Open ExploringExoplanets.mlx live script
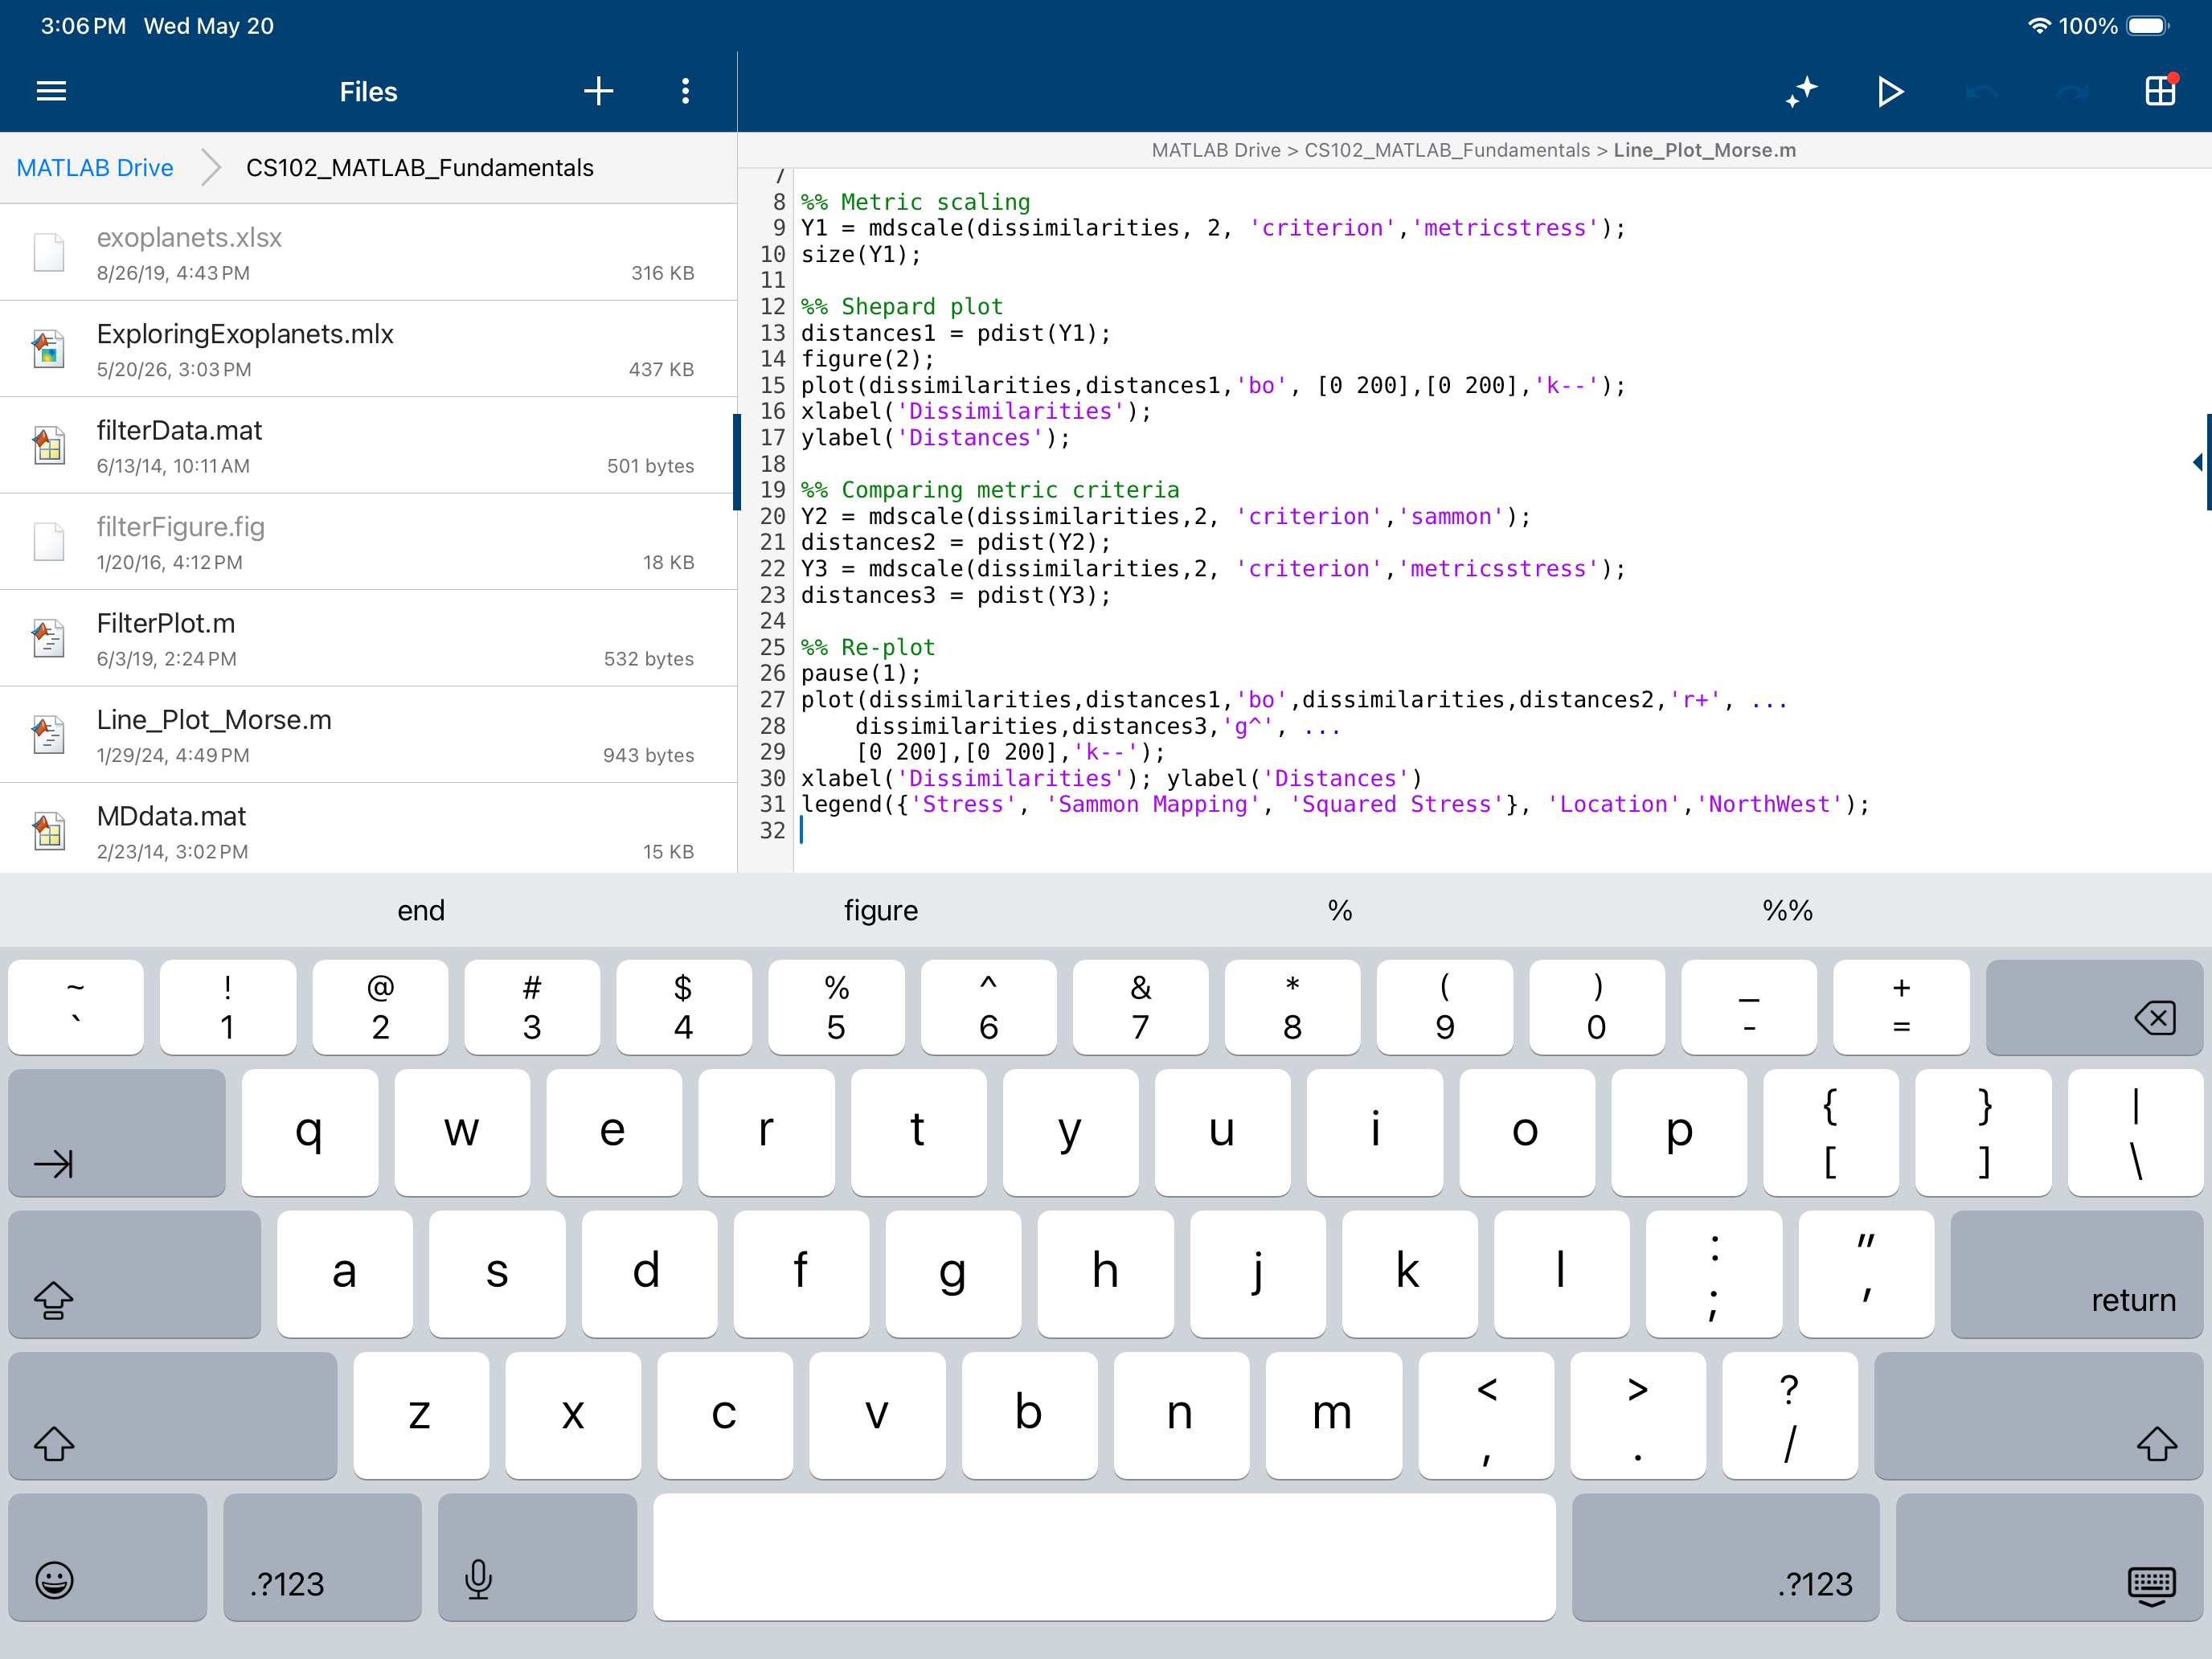 [x=368, y=349]
